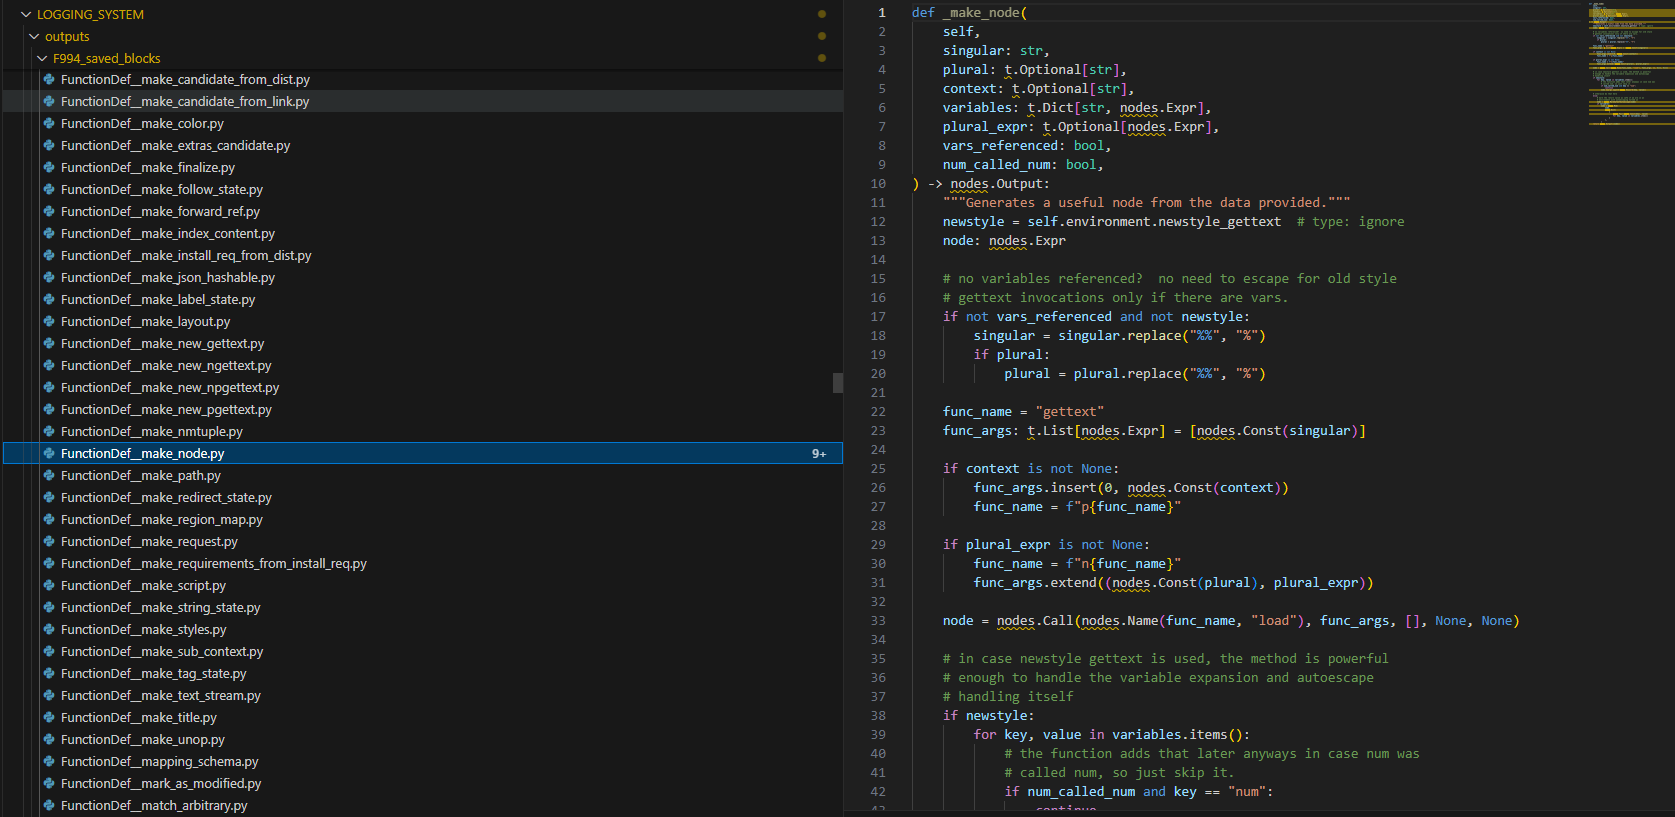Image resolution: width=1675 pixels, height=817 pixels.
Task: Collapse the F994_saved_blocks folder
Action: click(42, 59)
